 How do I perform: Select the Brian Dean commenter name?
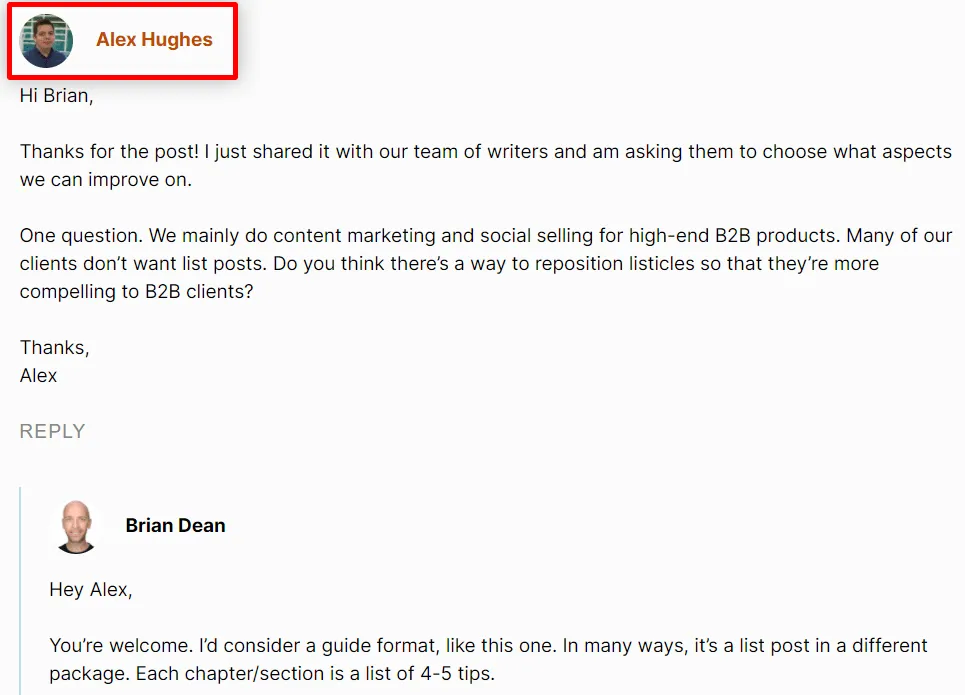pos(175,525)
